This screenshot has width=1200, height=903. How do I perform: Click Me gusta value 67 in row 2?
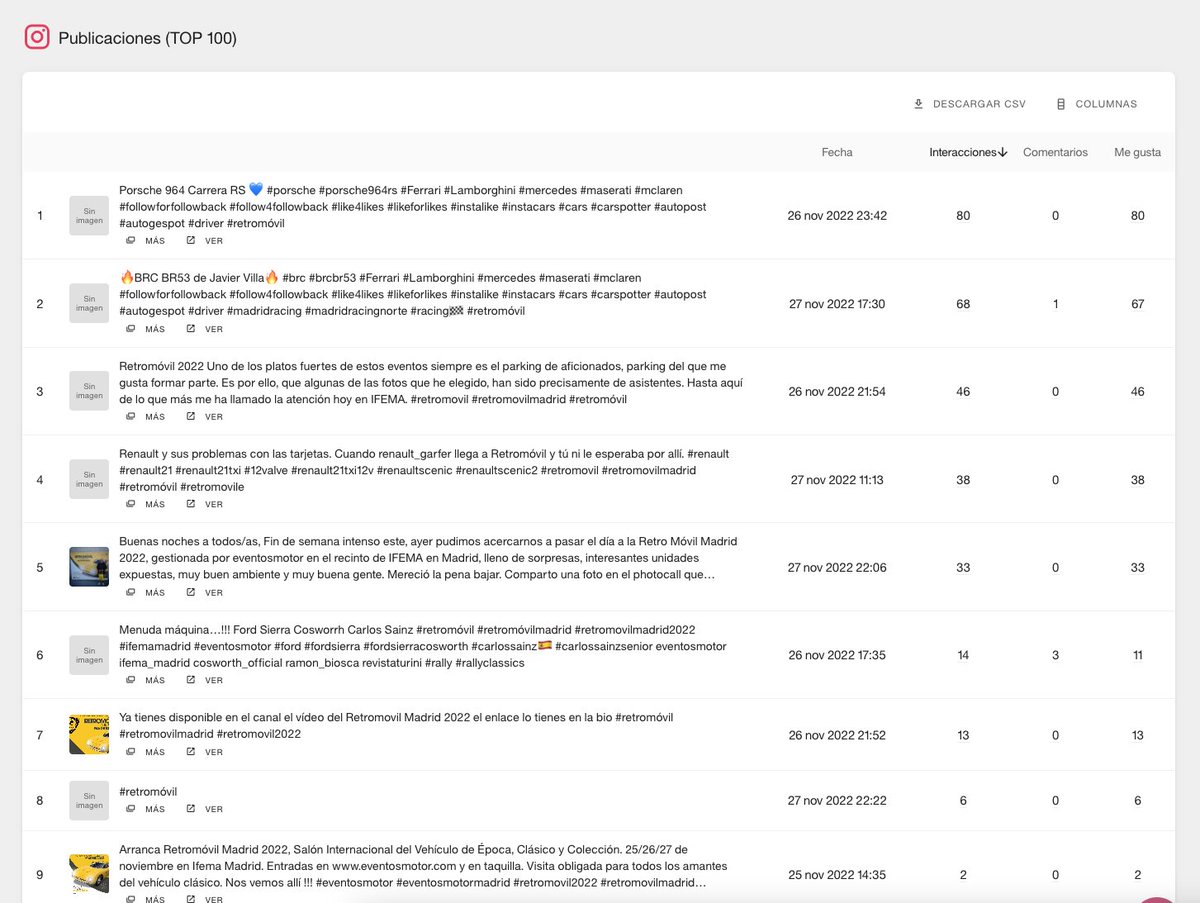coord(1138,304)
